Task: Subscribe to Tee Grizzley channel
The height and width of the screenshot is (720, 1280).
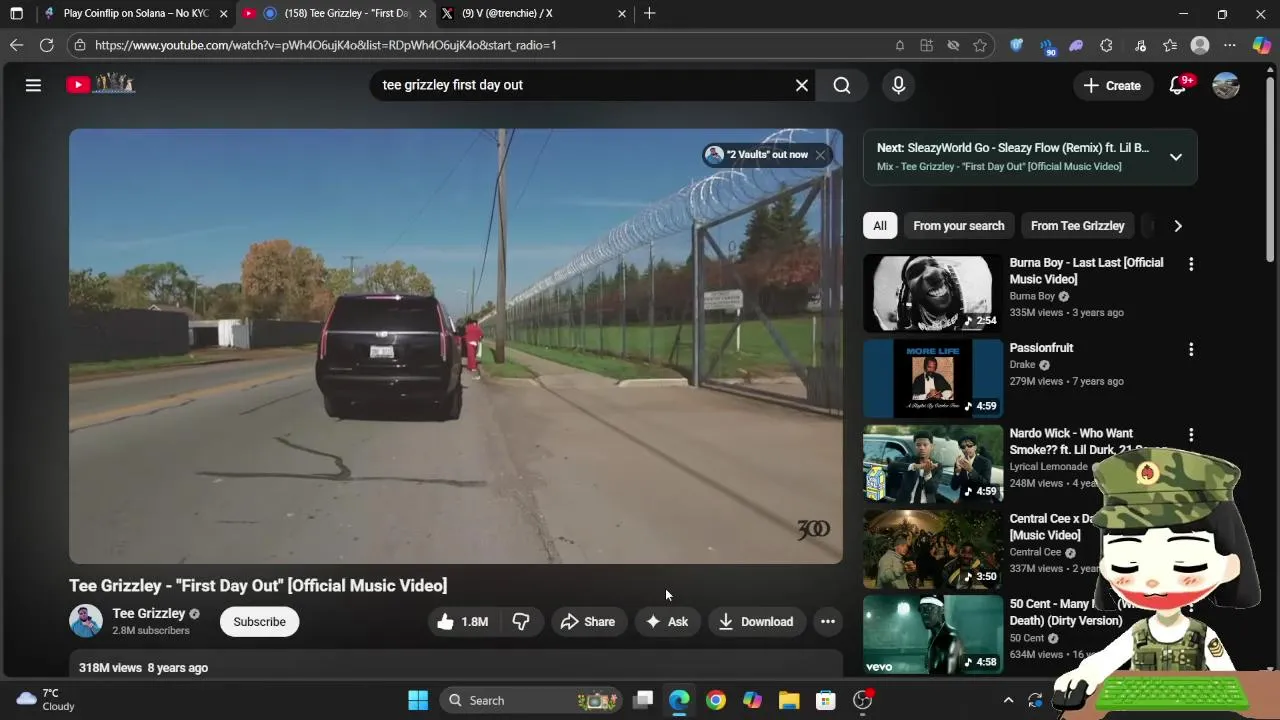Action: pyautogui.click(x=259, y=622)
